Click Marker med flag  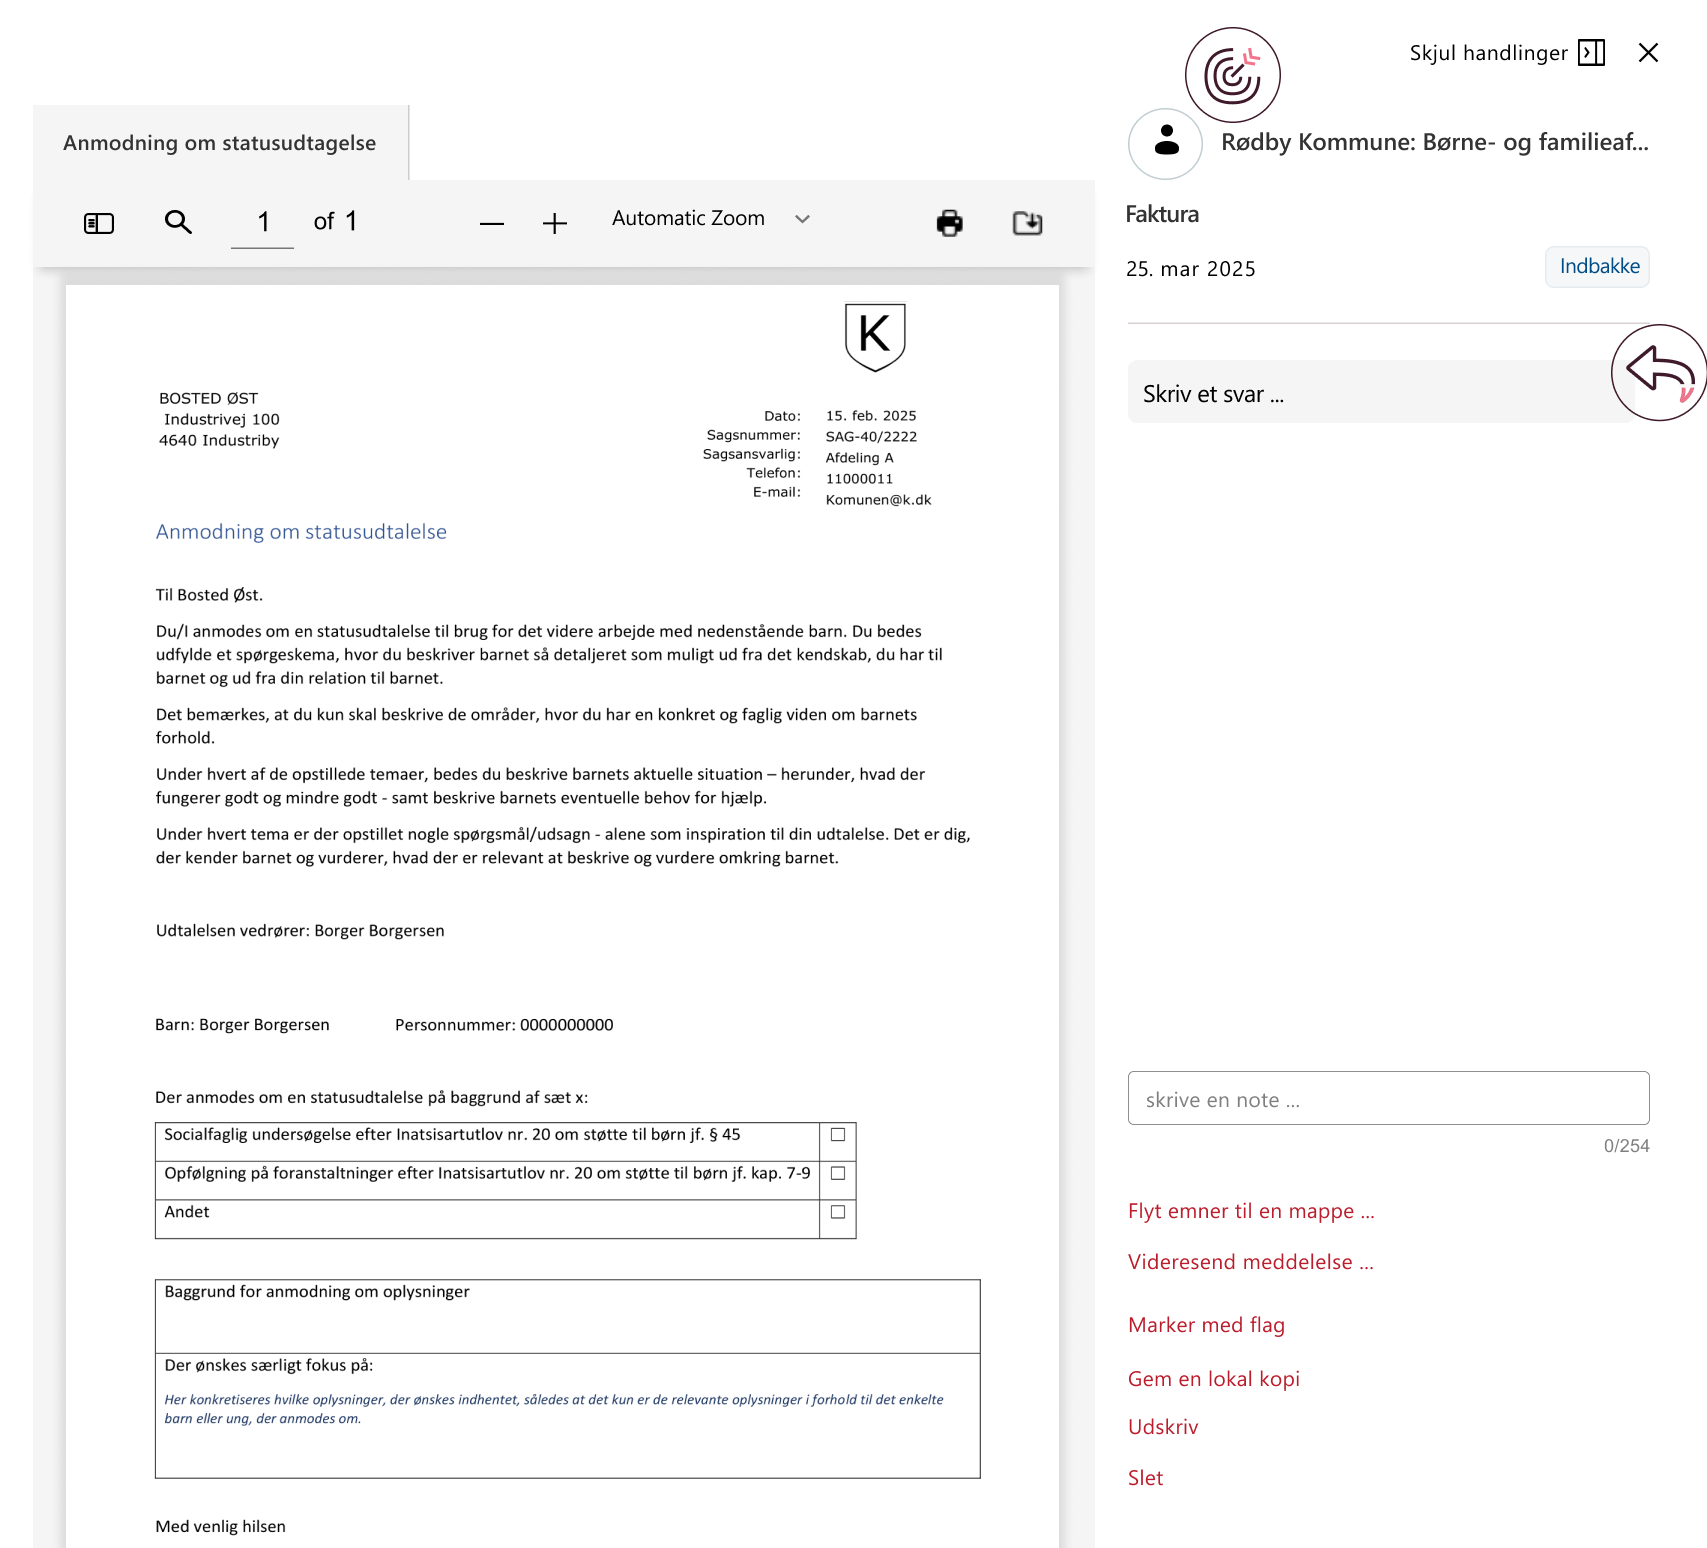click(x=1206, y=1325)
